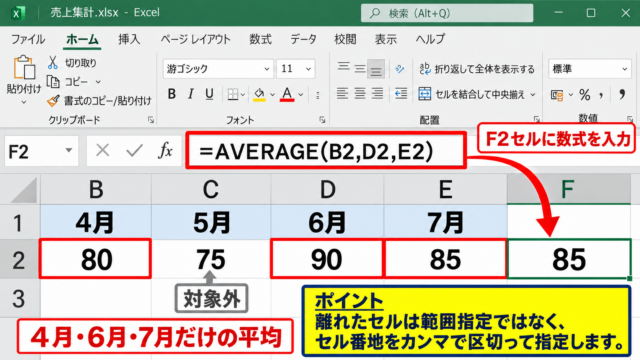Apply comma style number format

coord(601,96)
